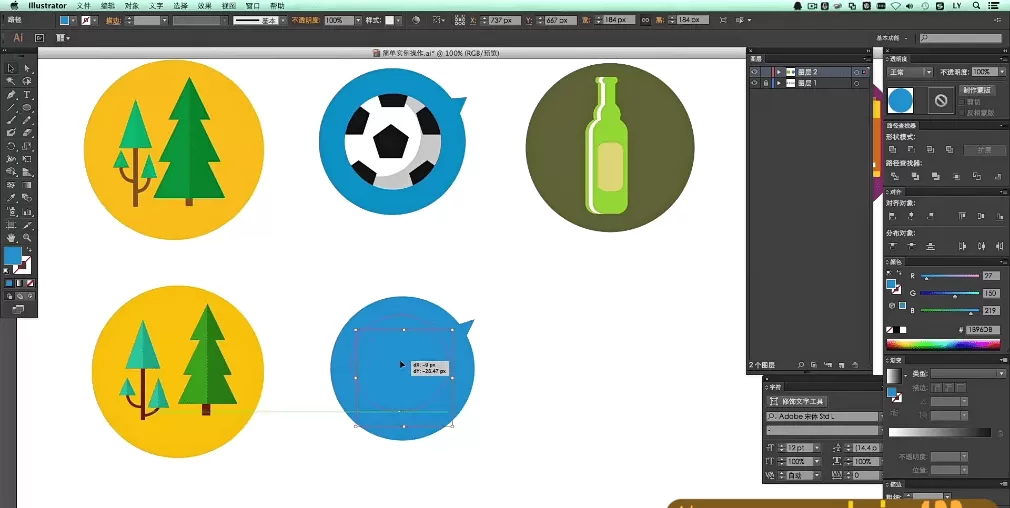Expand the 图层 2 layer contents

pos(778,72)
